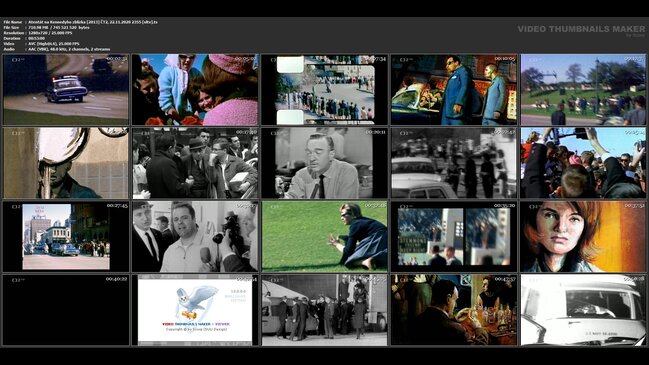
Task: Click the painted red-haired woman portrait thumbnail
Action: coord(583,236)
